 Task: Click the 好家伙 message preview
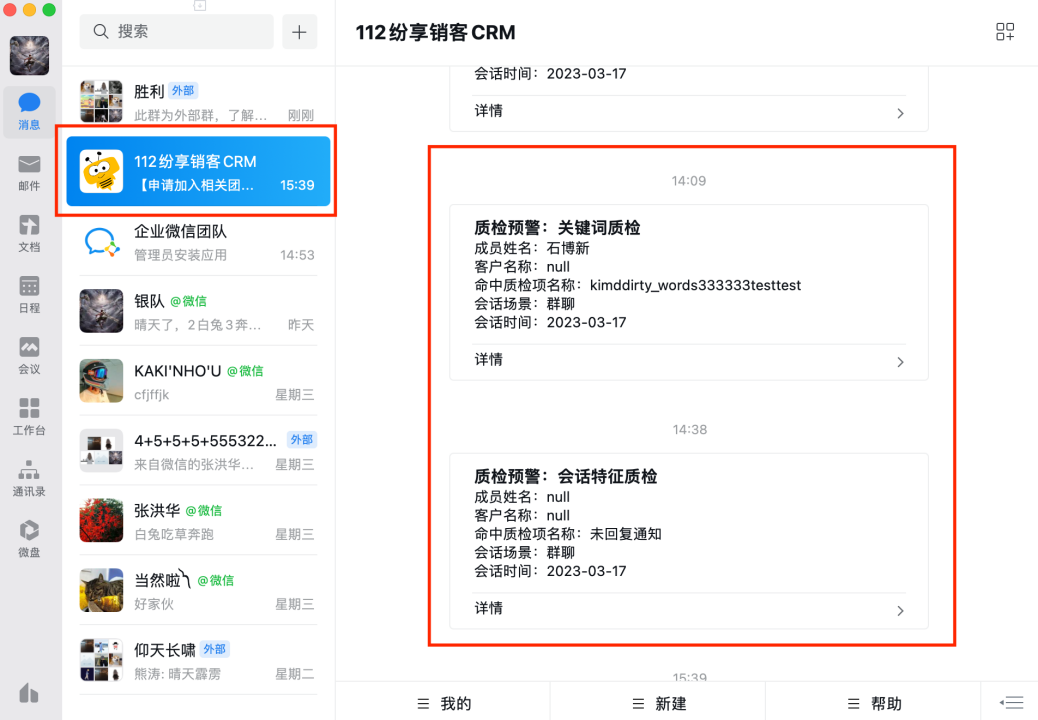pos(154,604)
